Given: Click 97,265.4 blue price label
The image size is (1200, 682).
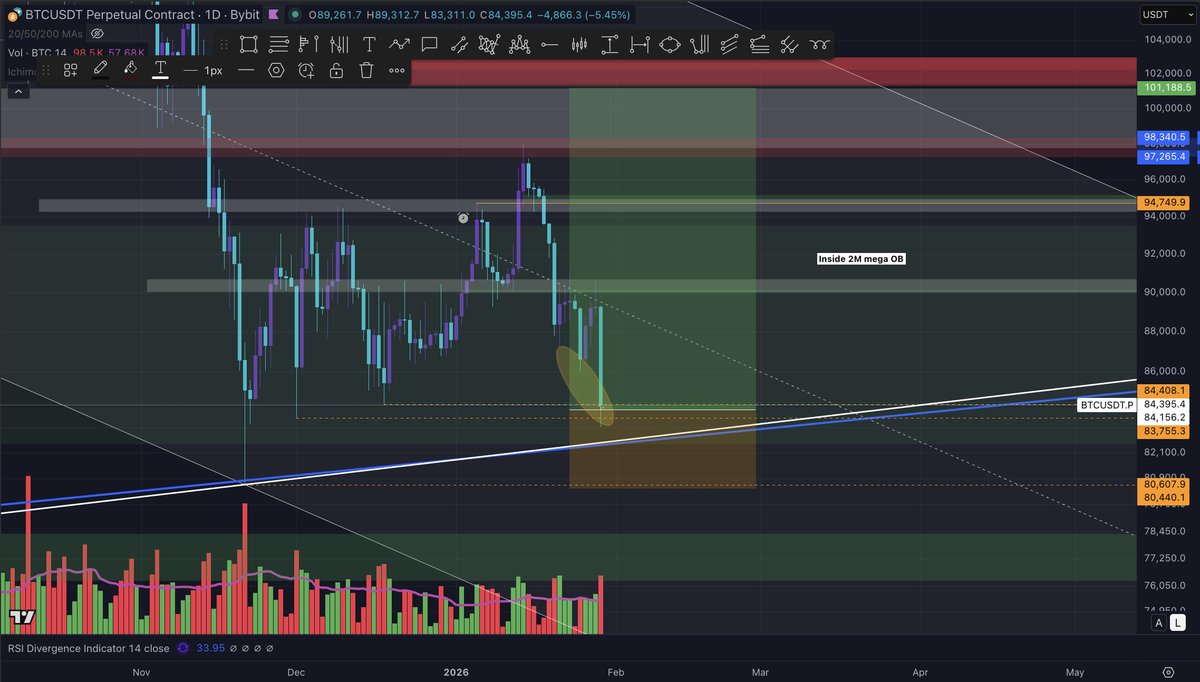Looking at the screenshot, I should pyautogui.click(x=1164, y=156).
